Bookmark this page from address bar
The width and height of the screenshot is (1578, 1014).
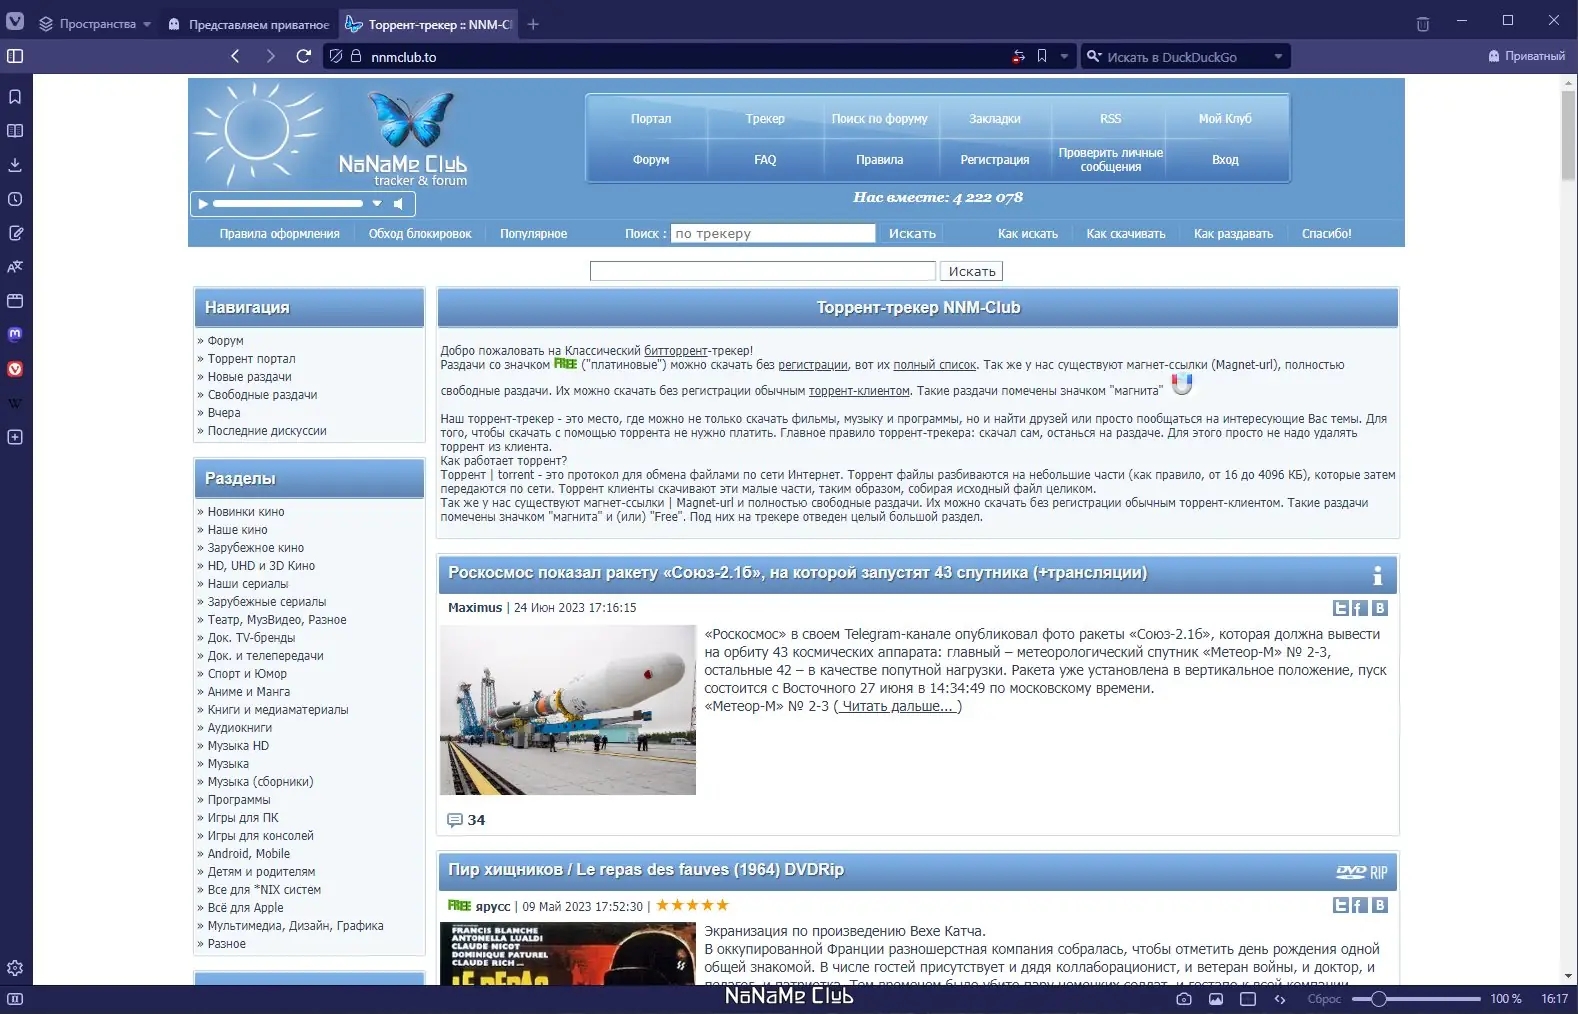[x=1042, y=56]
